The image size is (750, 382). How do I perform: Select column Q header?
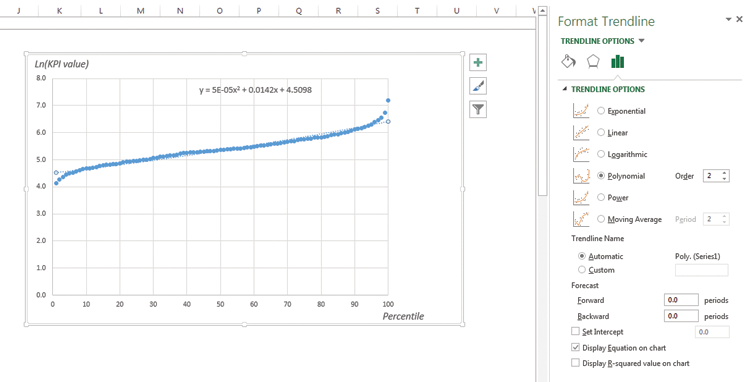(298, 11)
